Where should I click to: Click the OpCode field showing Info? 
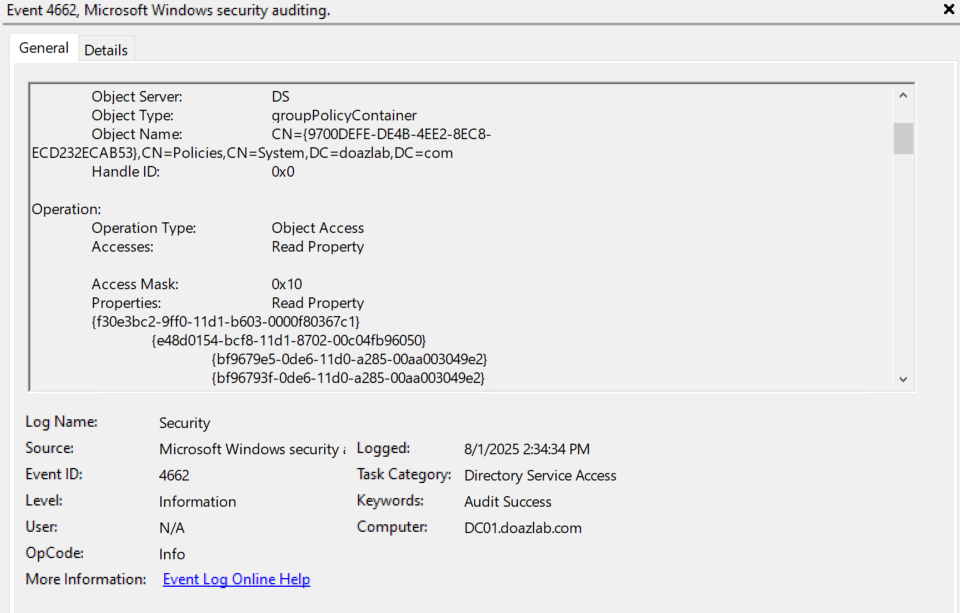pyautogui.click(x=172, y=553)
